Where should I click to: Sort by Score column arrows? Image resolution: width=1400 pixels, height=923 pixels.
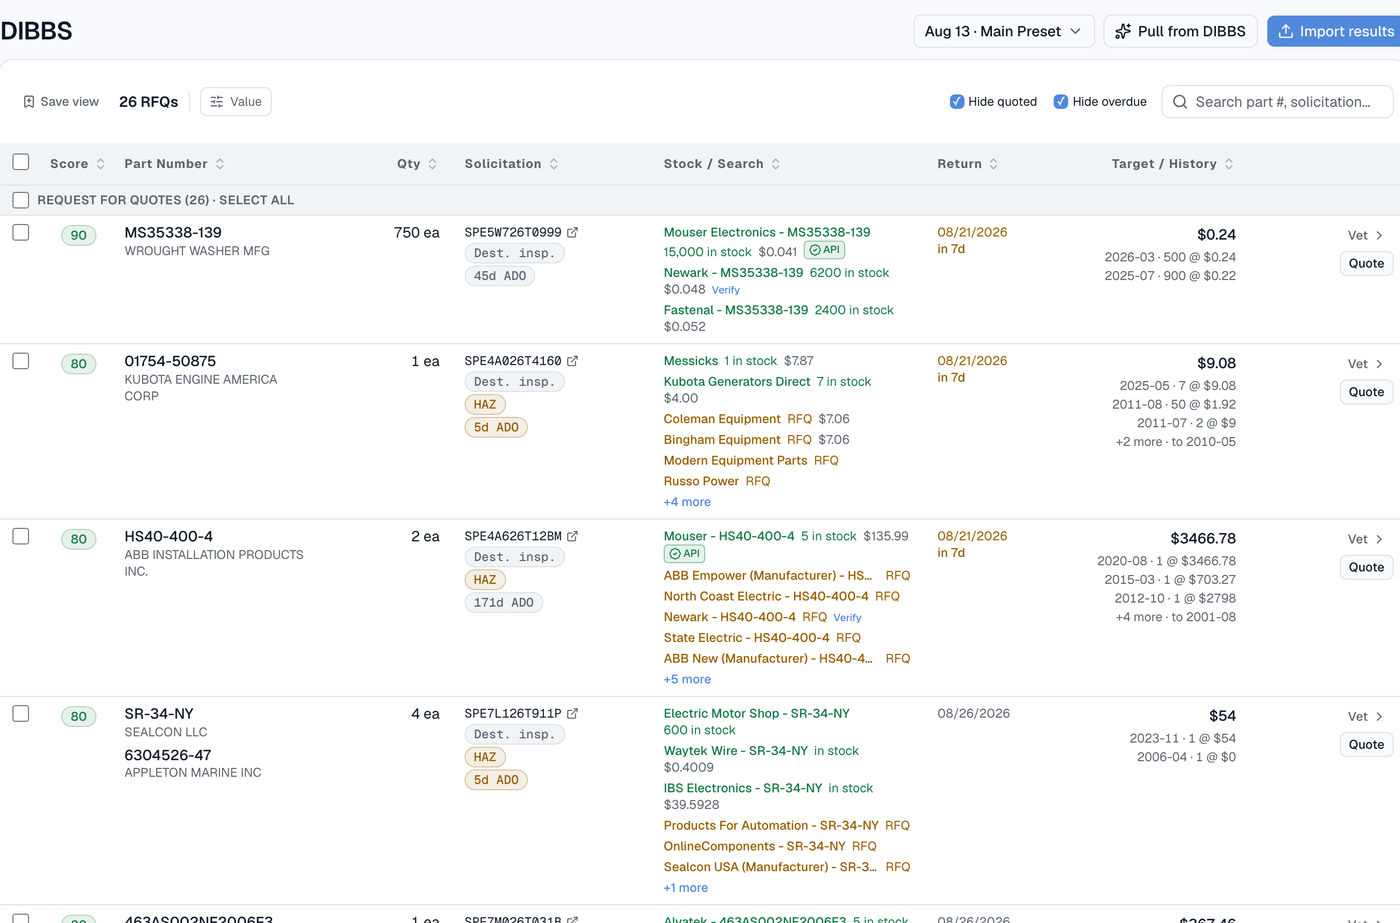coord(100,164)
